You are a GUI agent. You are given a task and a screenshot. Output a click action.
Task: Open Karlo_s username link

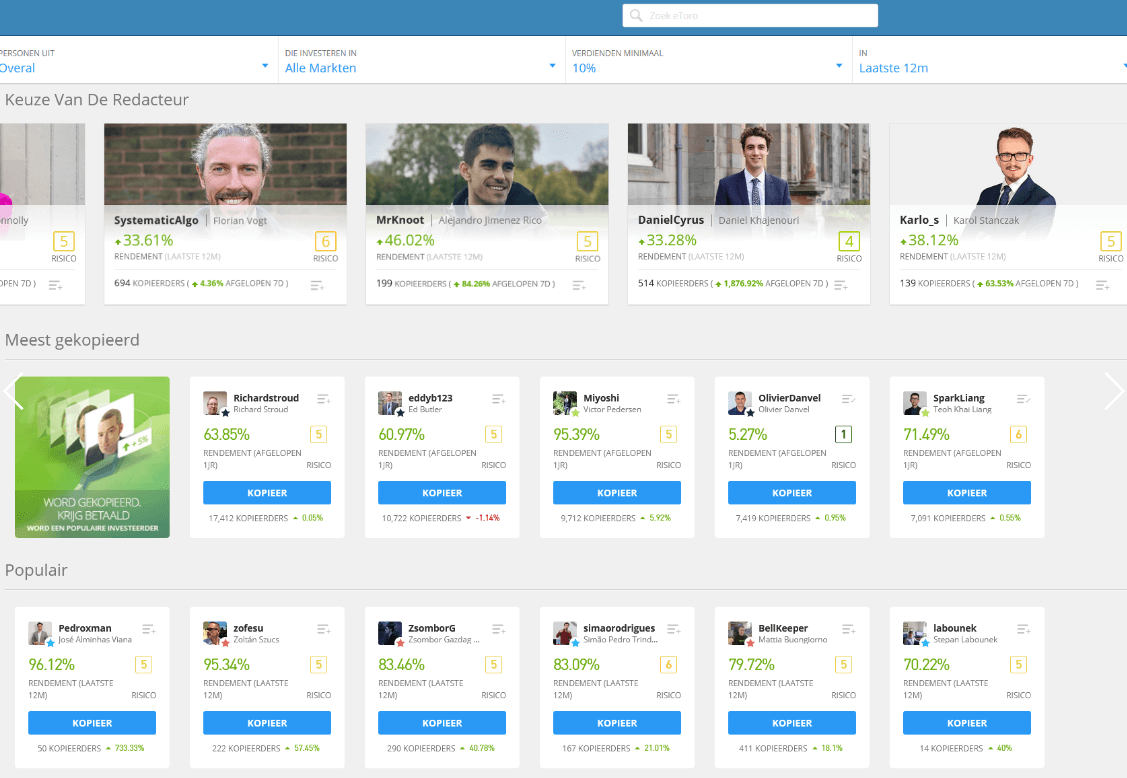coord(919,220)
